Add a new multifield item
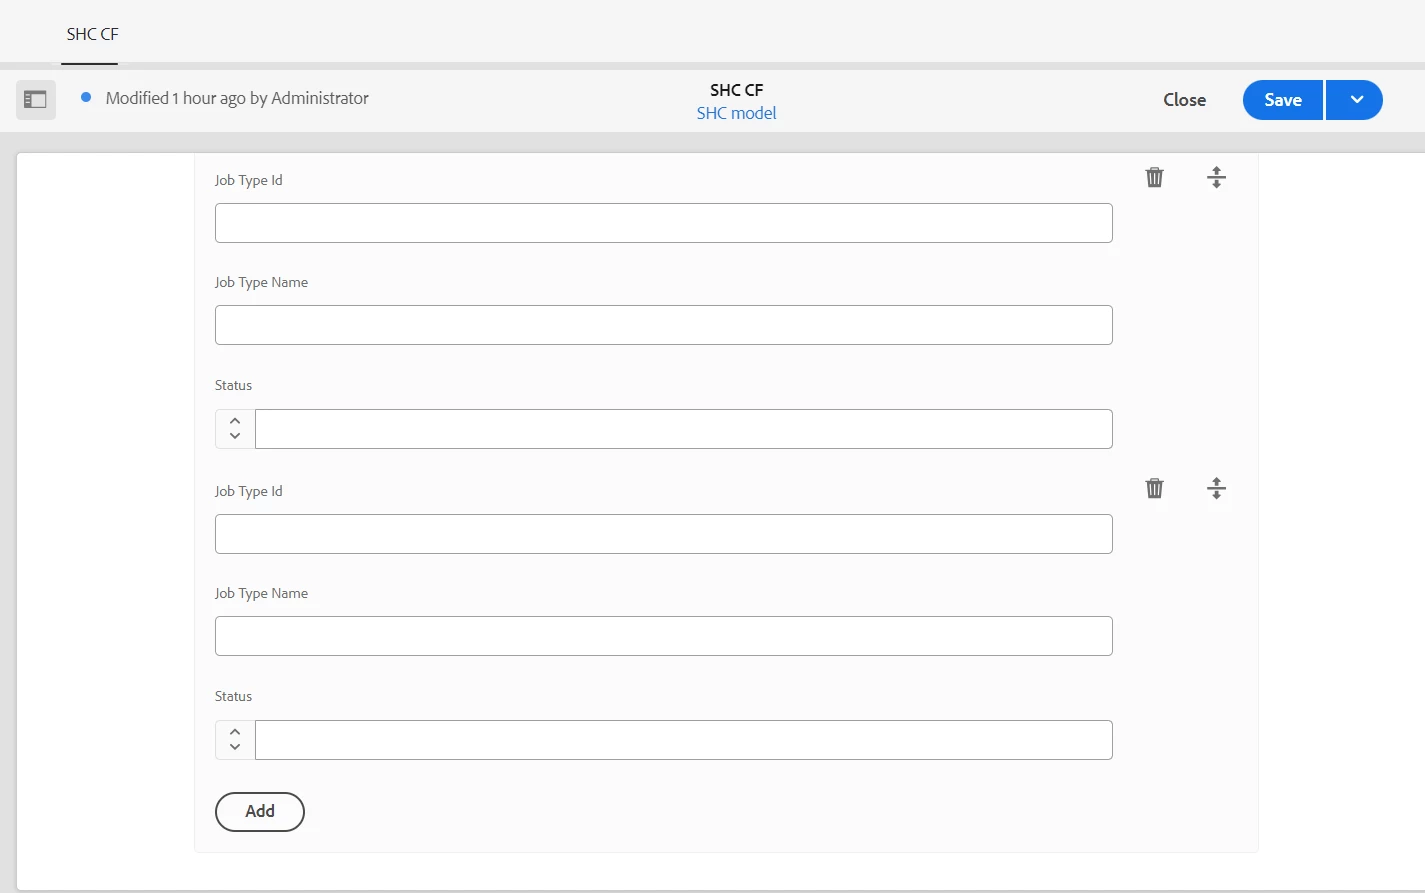 pyautogui.click(x=260, y=811)
